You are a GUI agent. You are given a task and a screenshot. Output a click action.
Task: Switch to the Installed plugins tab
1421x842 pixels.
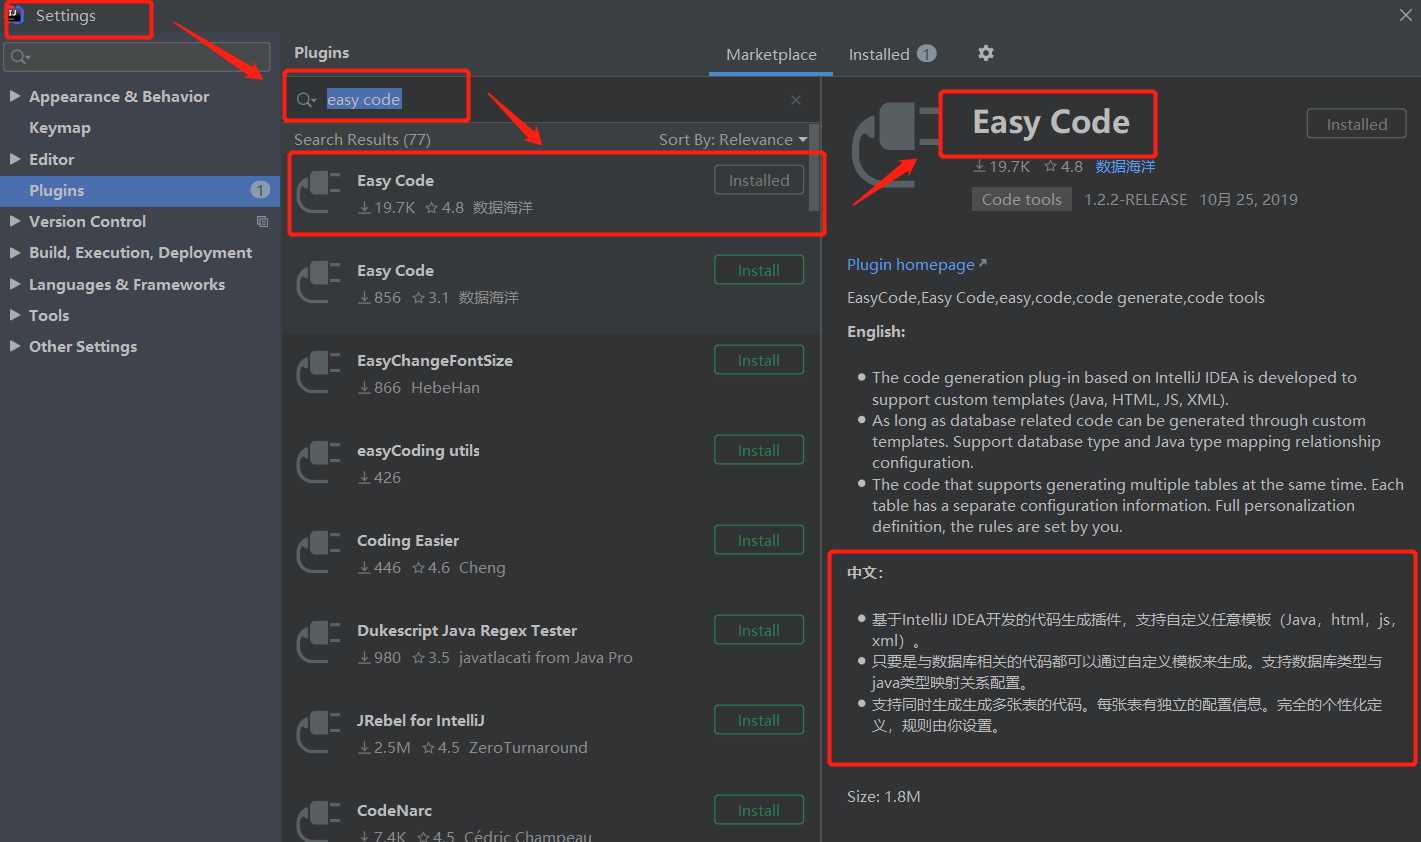tap(892, 54)
